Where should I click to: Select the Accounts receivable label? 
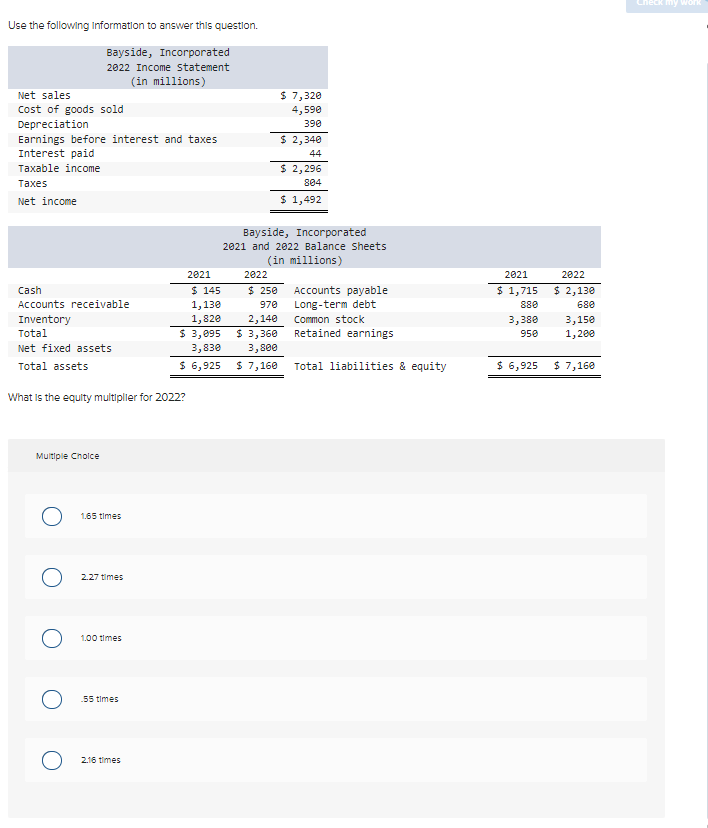(73, 305)
